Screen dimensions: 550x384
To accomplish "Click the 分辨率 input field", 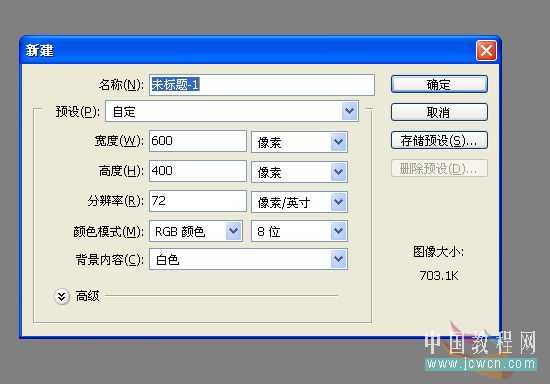I will pyautogui.click(x=198, y=201).
